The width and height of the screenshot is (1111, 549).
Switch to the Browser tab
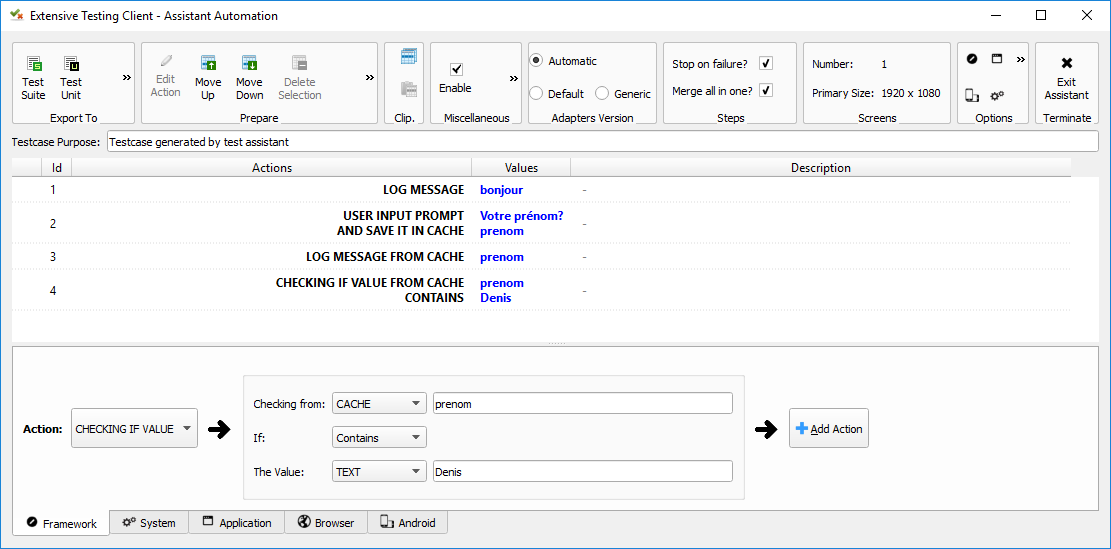click(x=326, y=523)
